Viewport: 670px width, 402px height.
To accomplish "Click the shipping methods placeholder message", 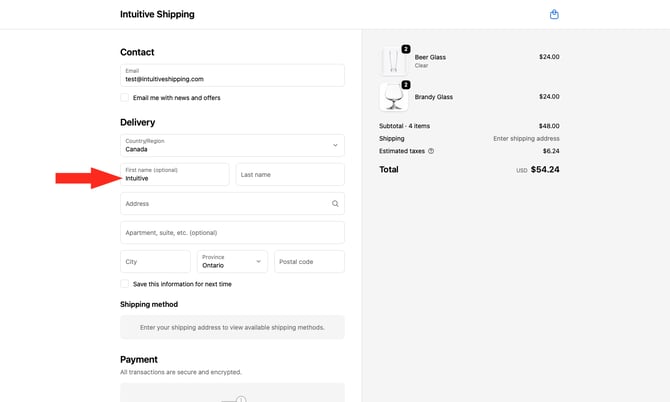I will click(232, 327).
